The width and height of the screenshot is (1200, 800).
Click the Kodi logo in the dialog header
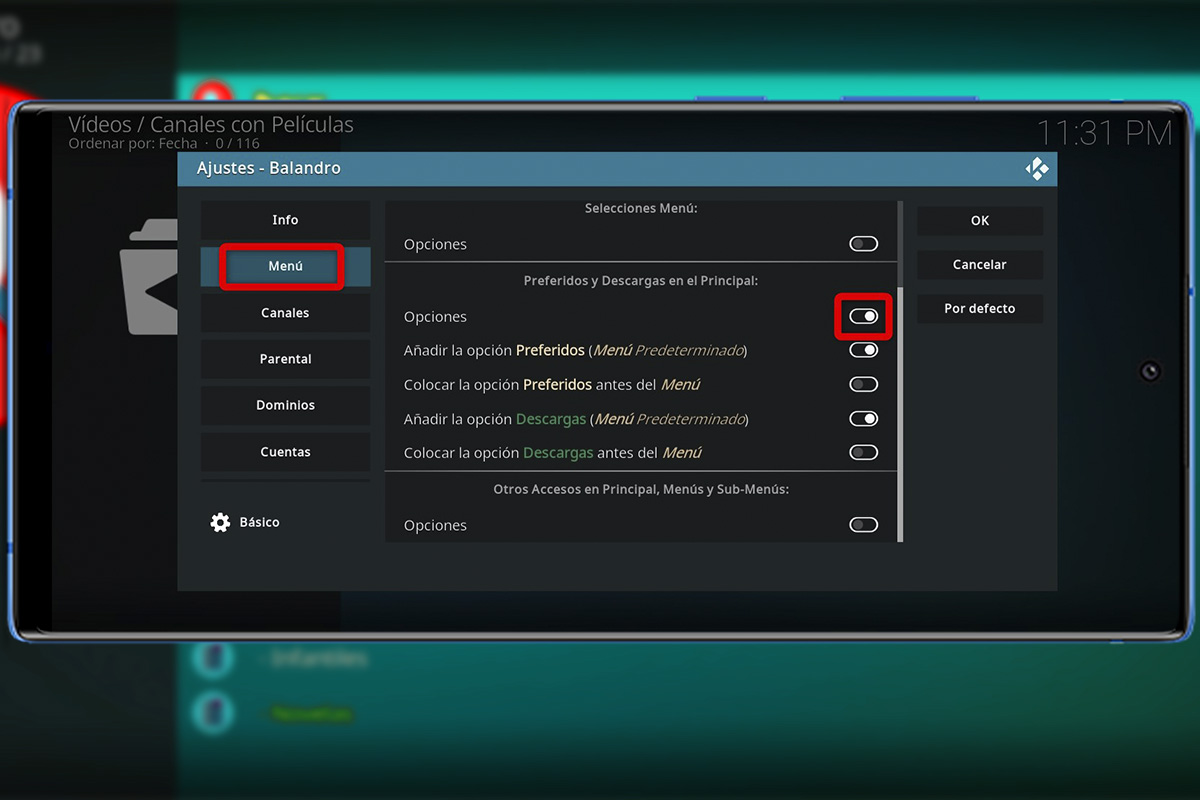(x=1037, y=168)
